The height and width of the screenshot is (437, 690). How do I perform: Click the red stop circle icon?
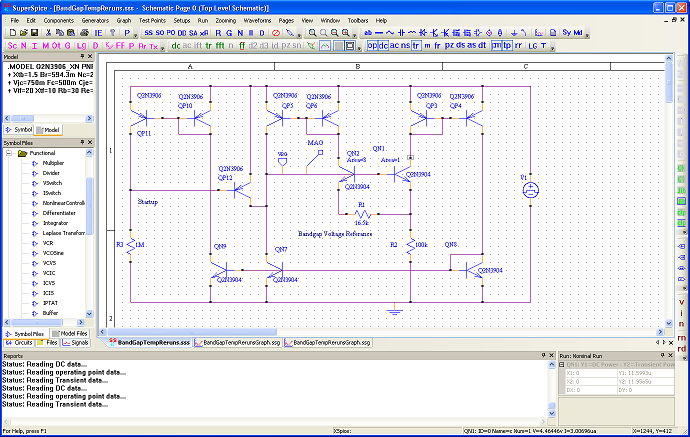(x=276, y=33)
